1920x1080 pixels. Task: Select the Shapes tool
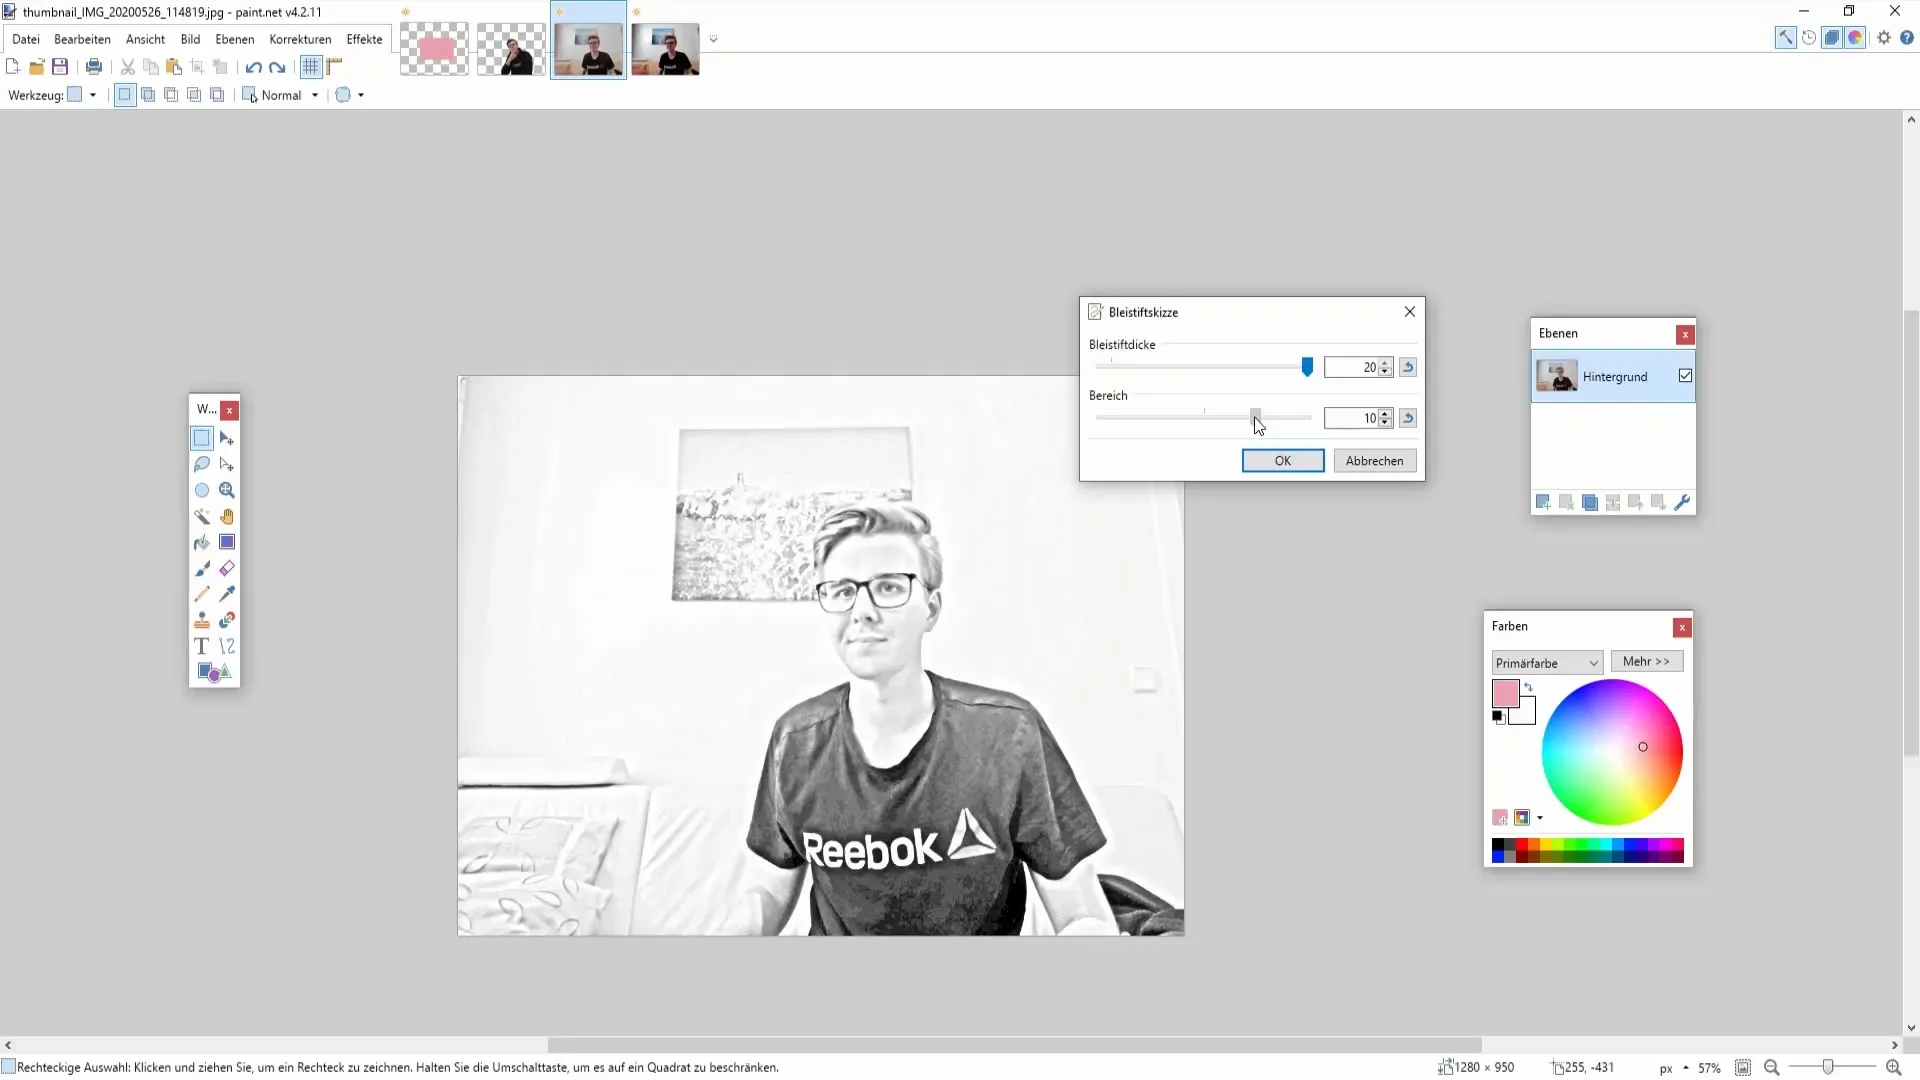coord(214,672)
